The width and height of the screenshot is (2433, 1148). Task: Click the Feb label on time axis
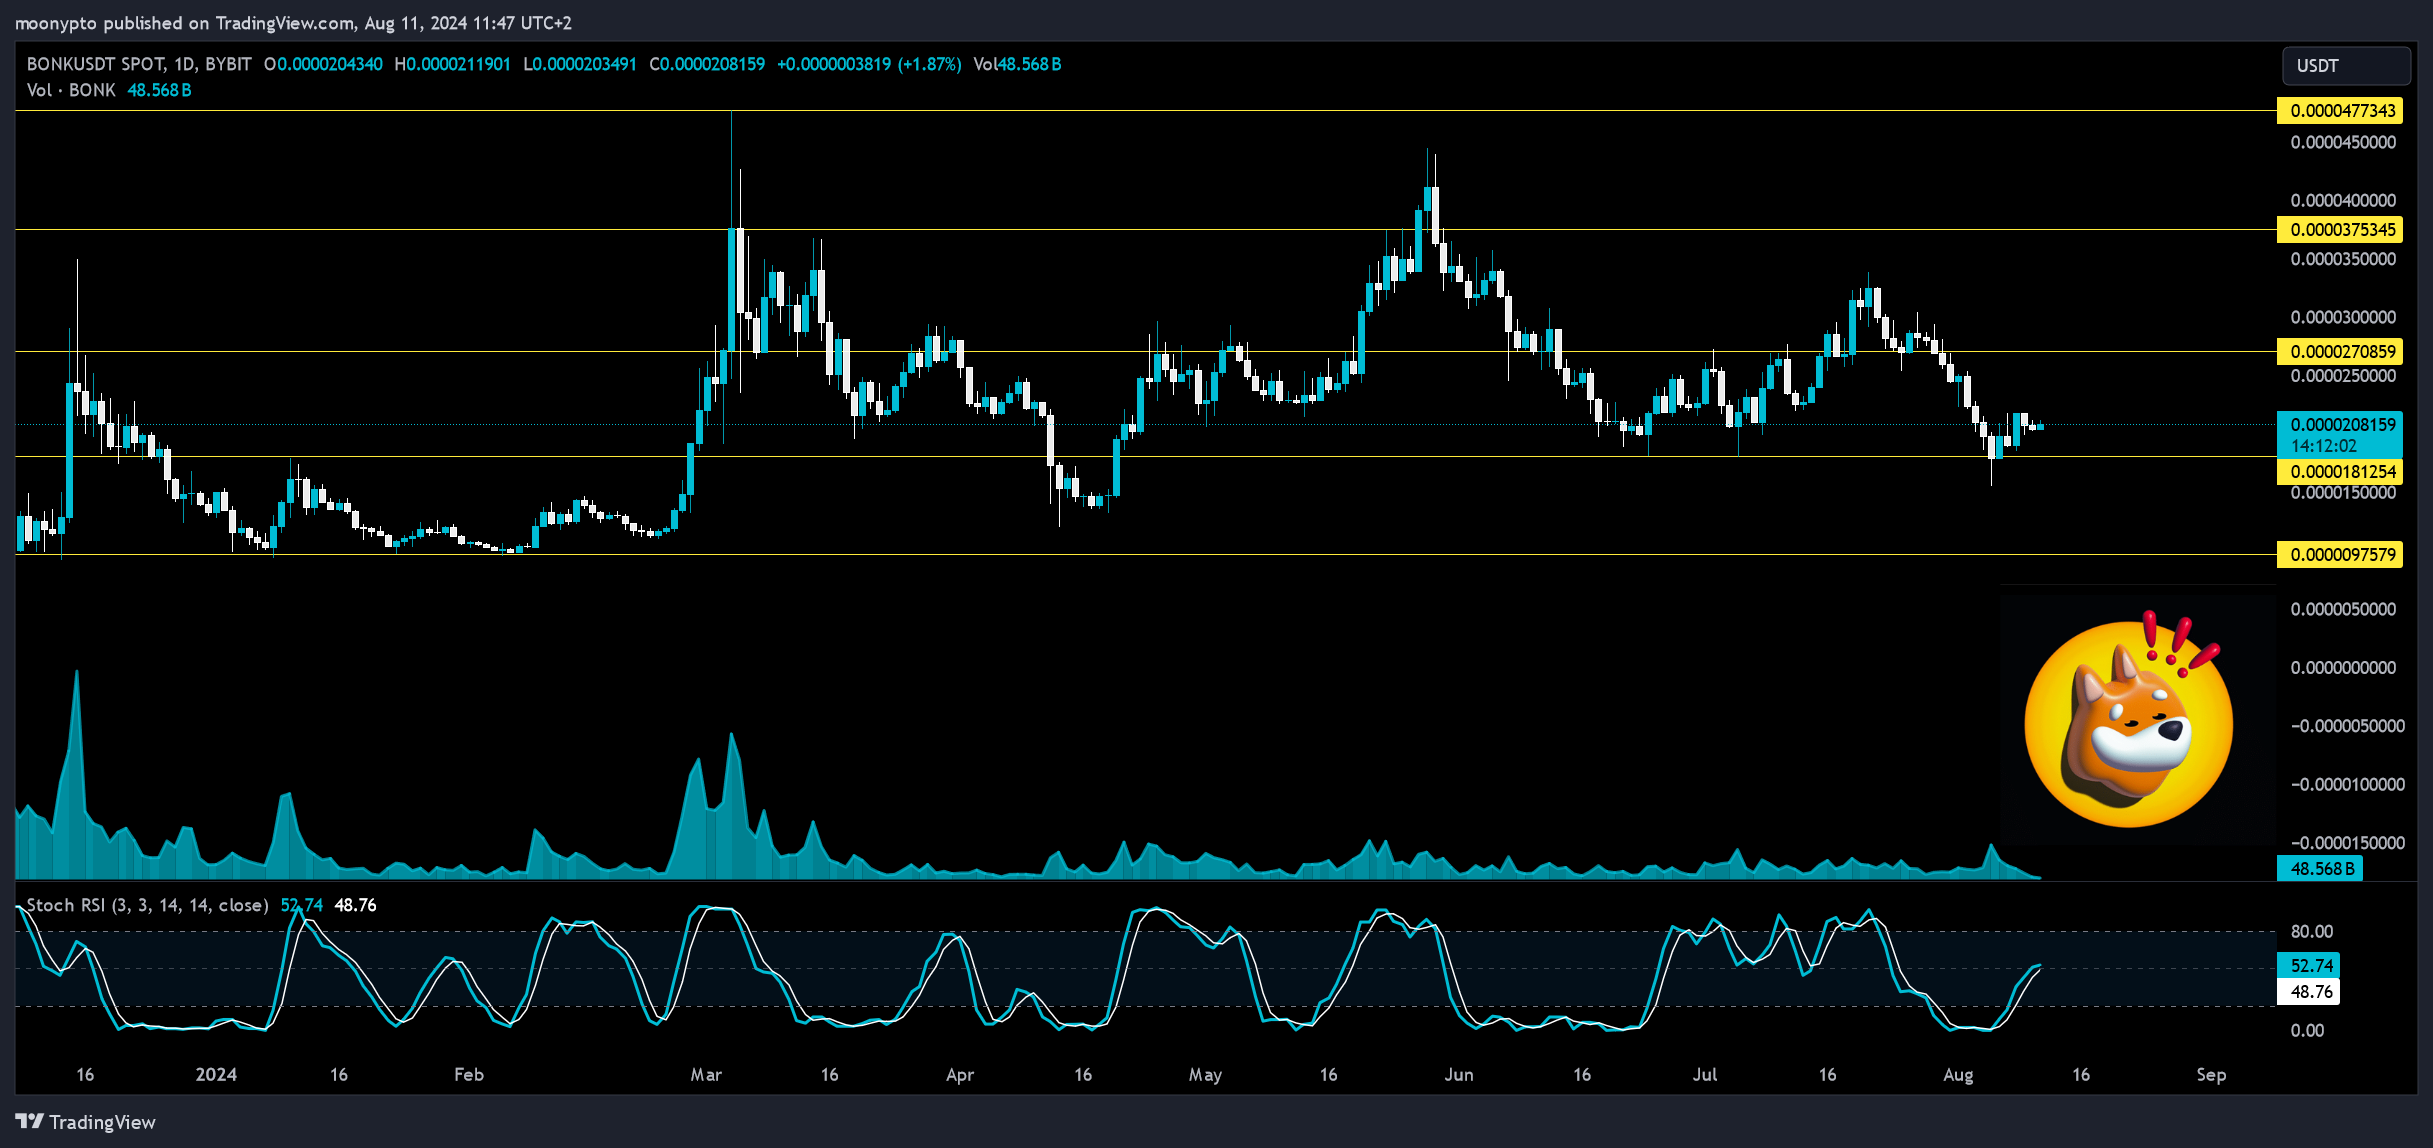pyautogui.click(x=469, y=1075)
